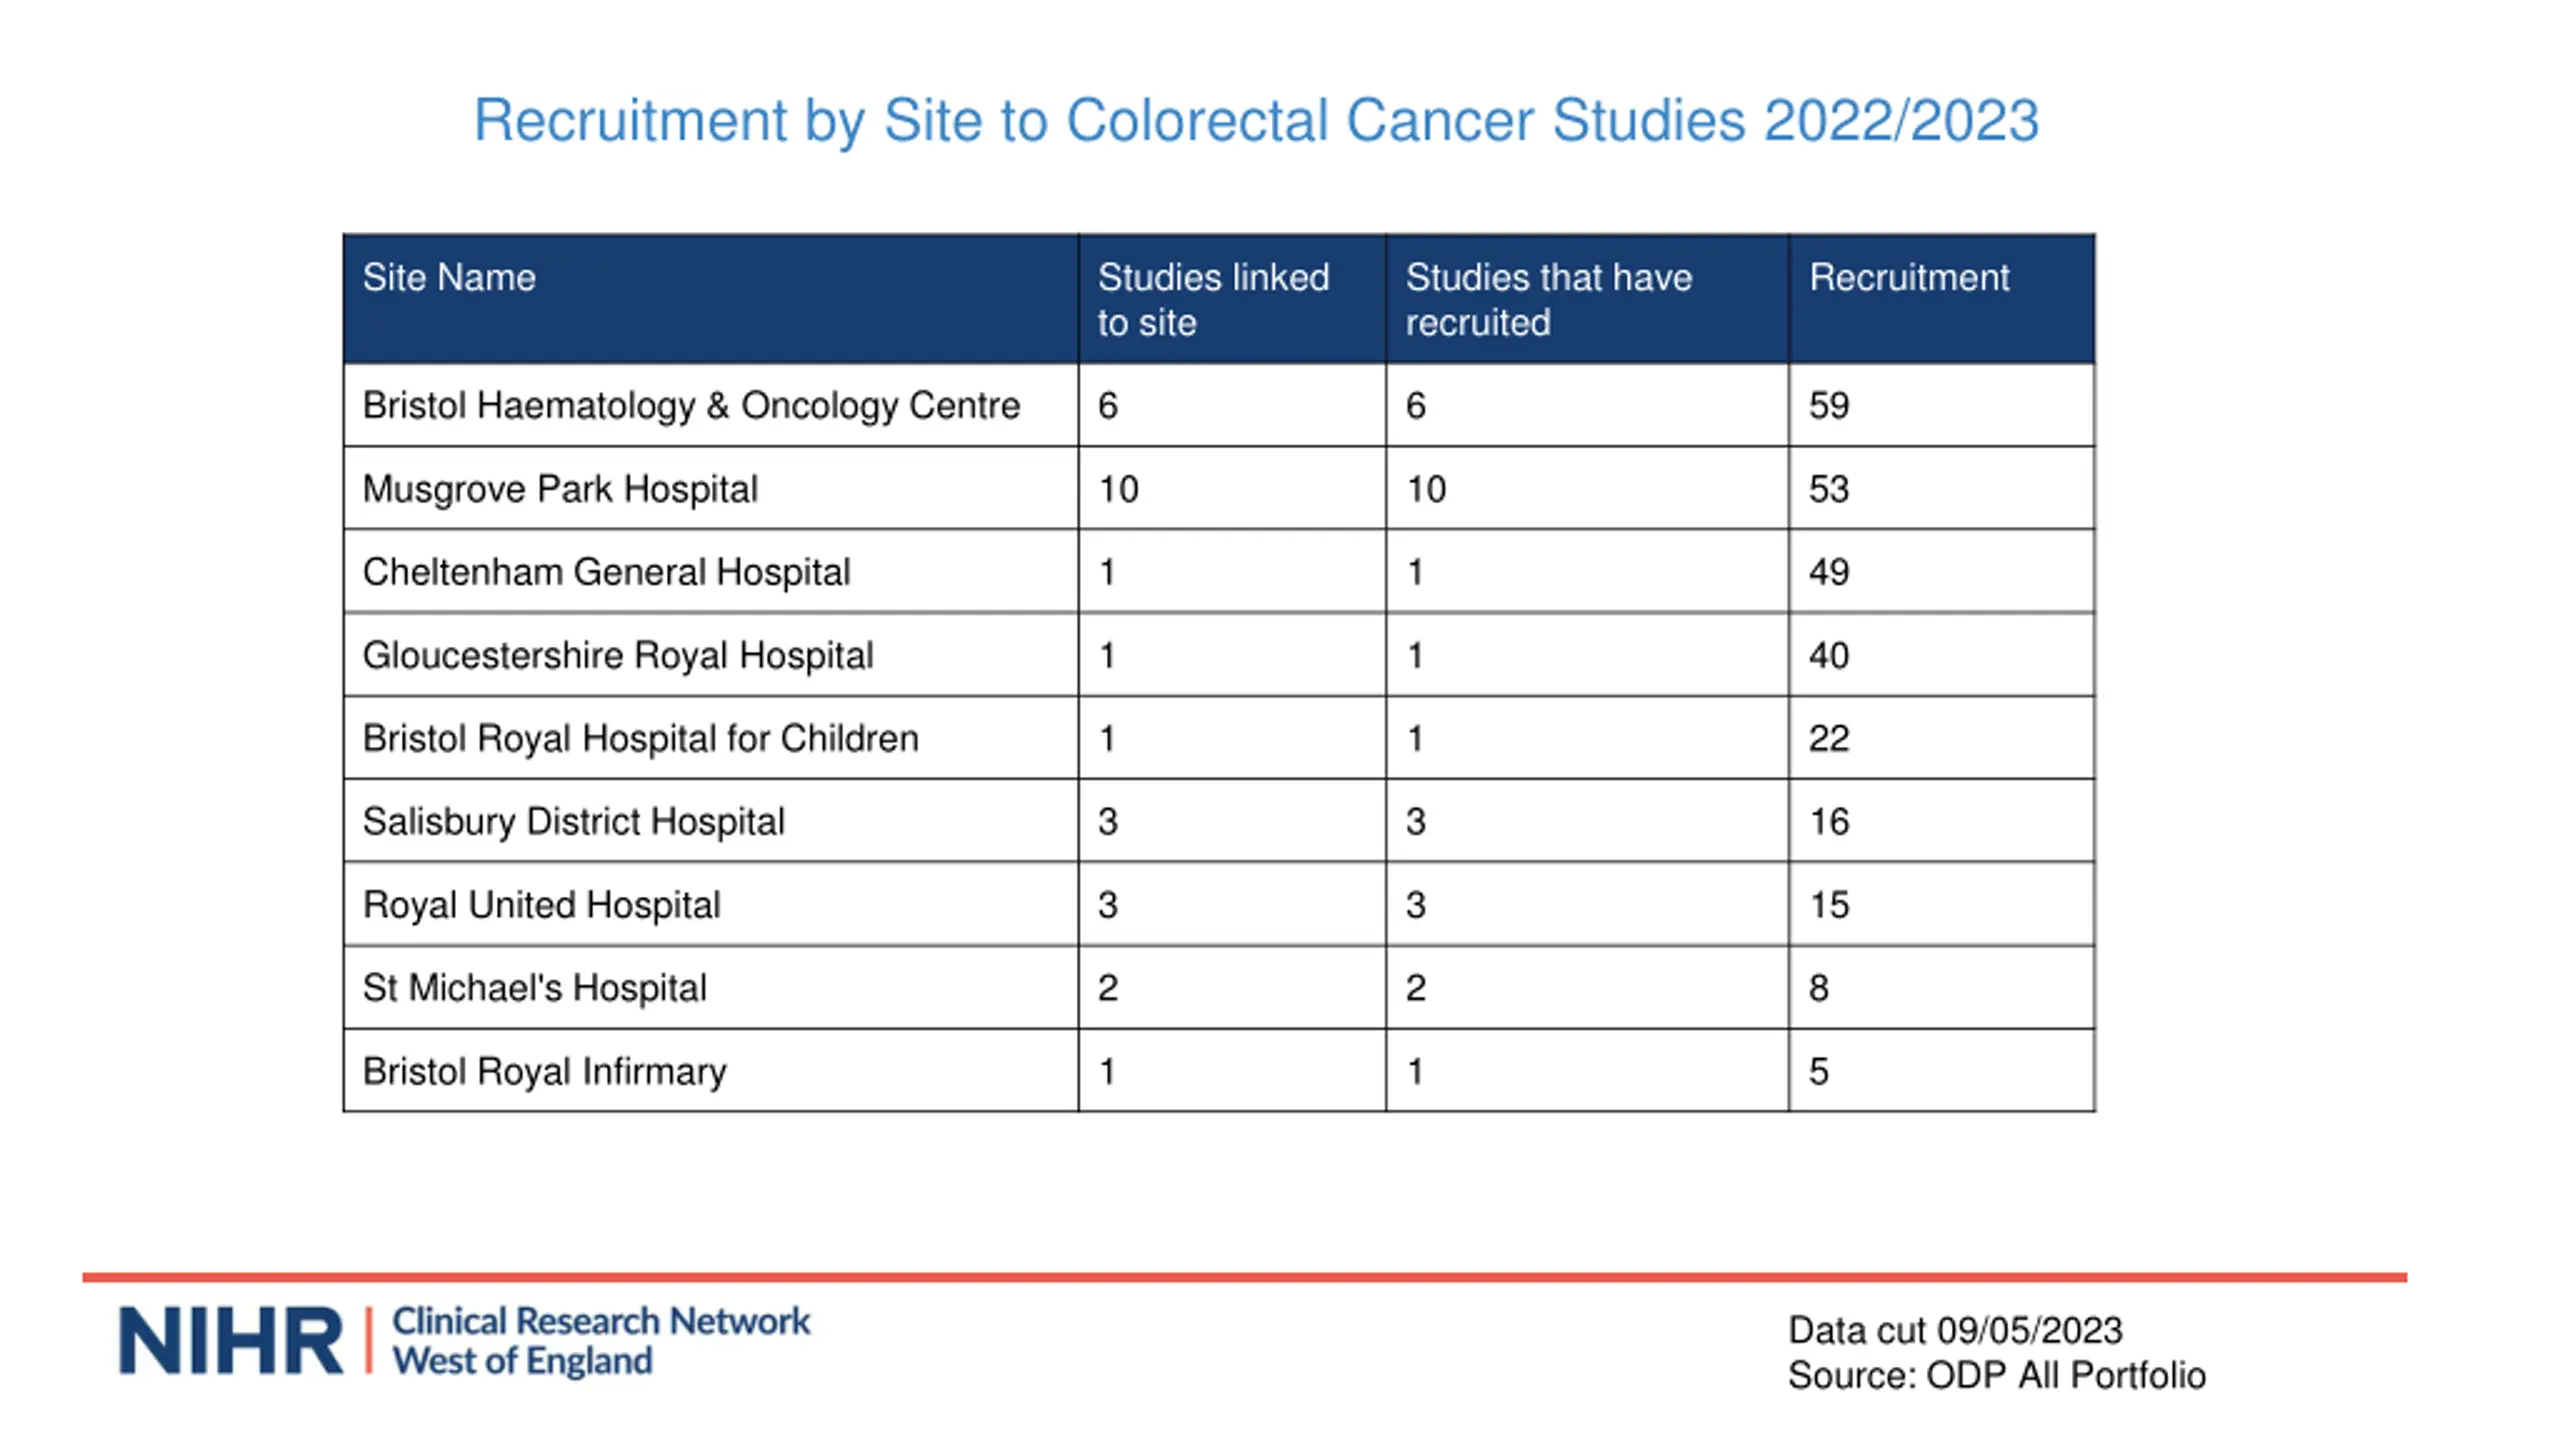Click recruitment value 22 for Bristol Children's
The height and width of the screenshot is (1440, 2560).
point(1829,738)
